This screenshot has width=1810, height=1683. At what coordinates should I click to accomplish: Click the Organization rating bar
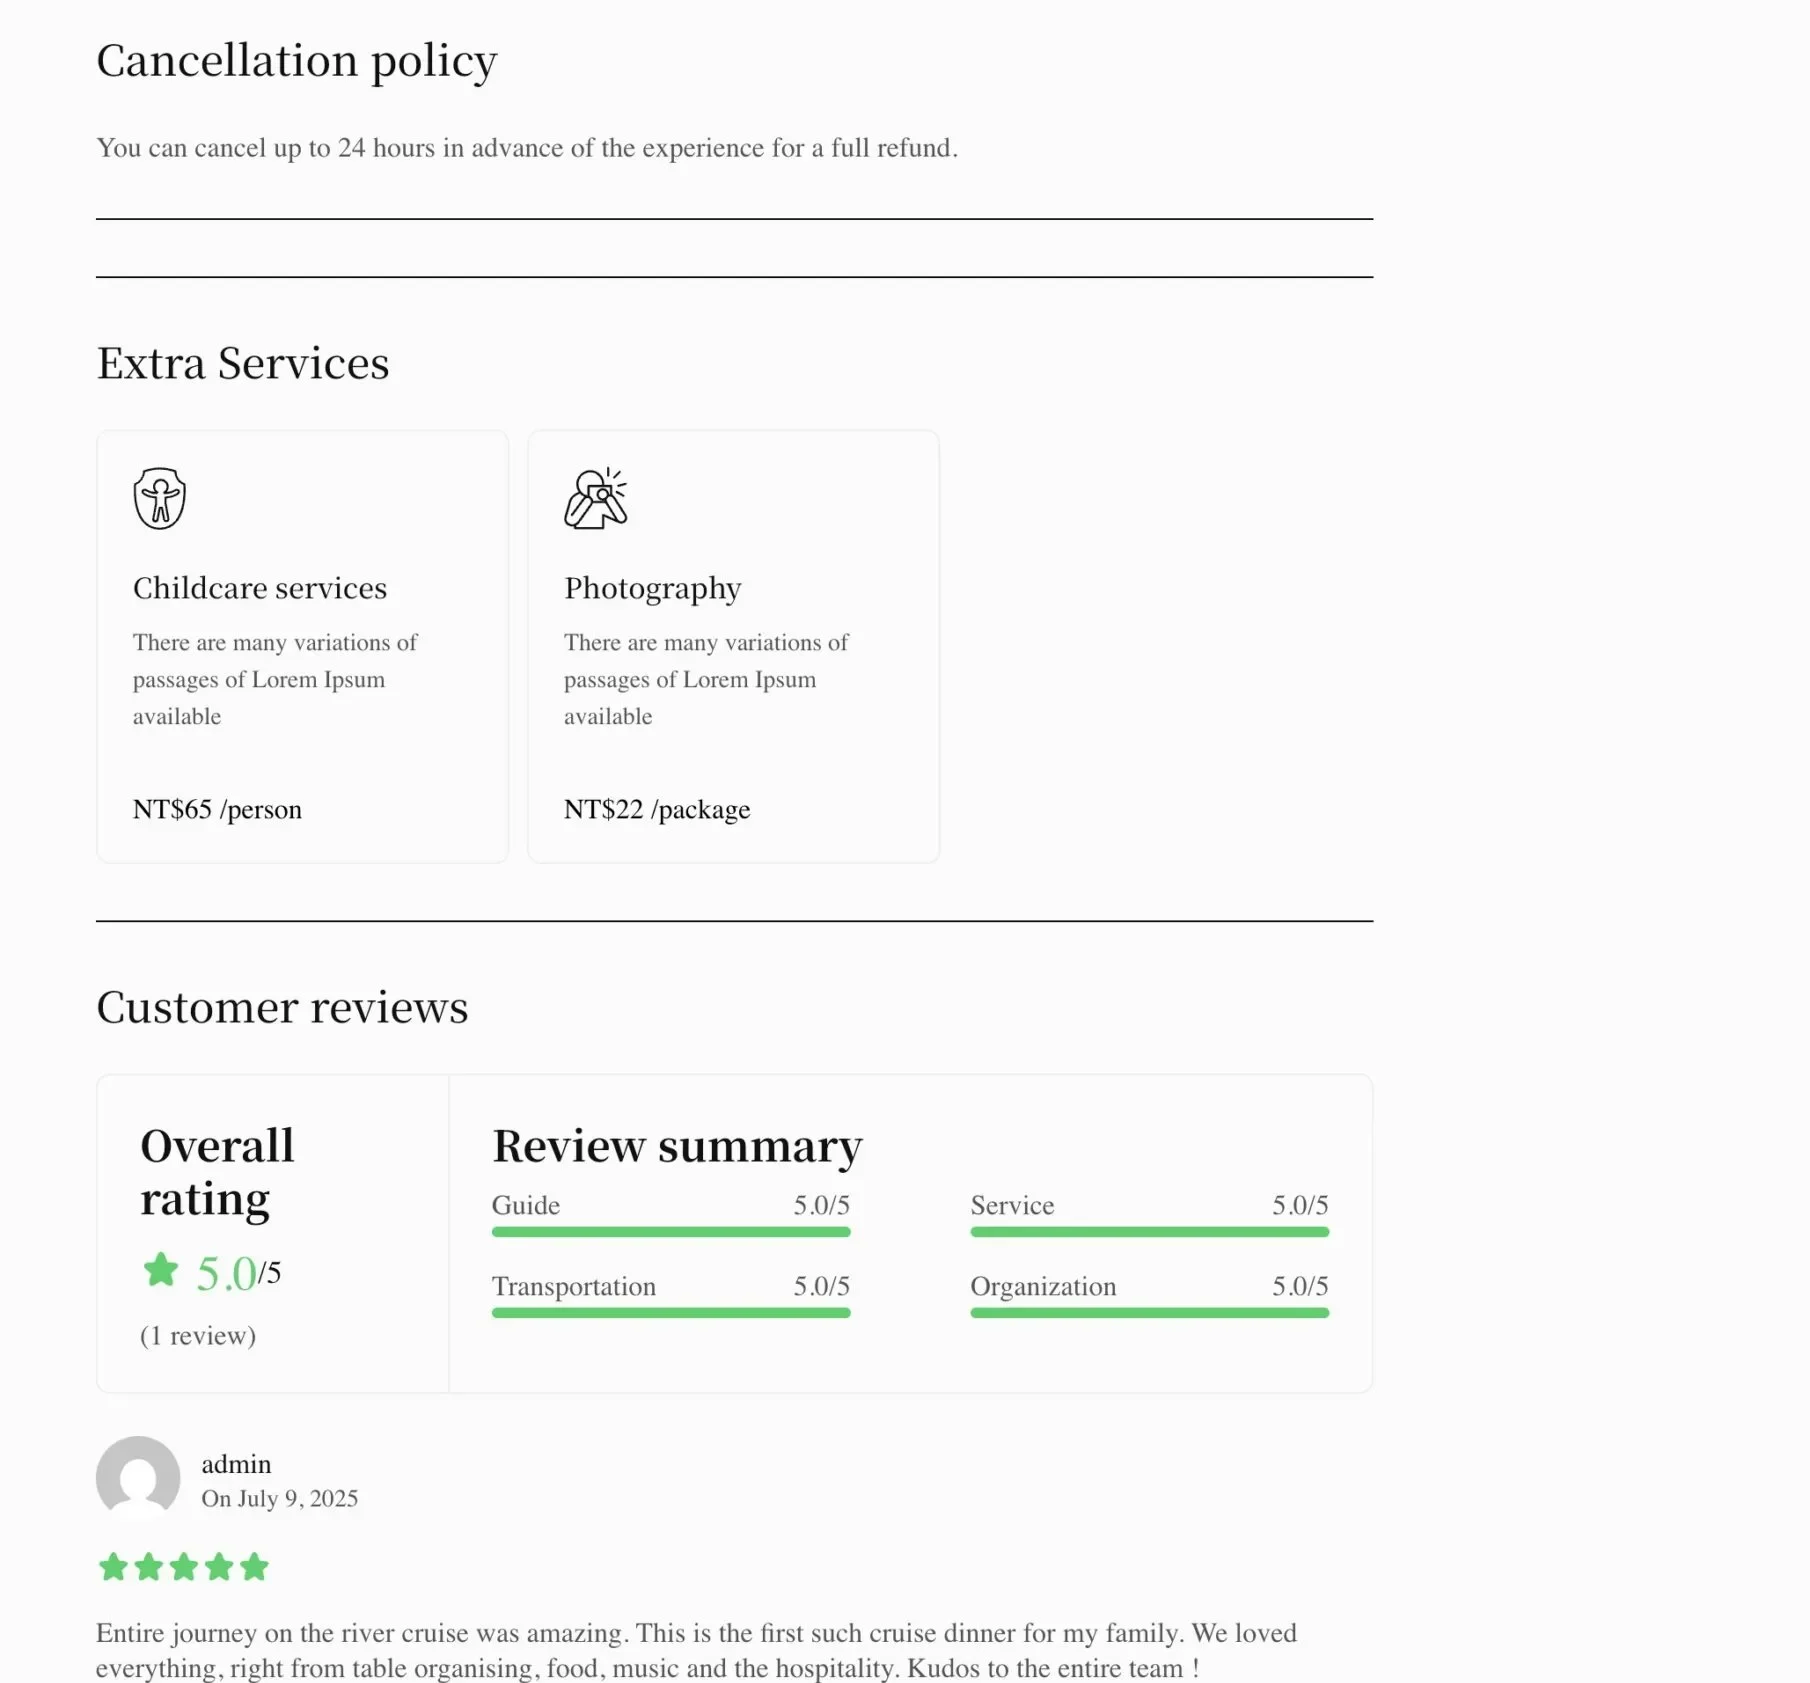click(1149, 1313)
